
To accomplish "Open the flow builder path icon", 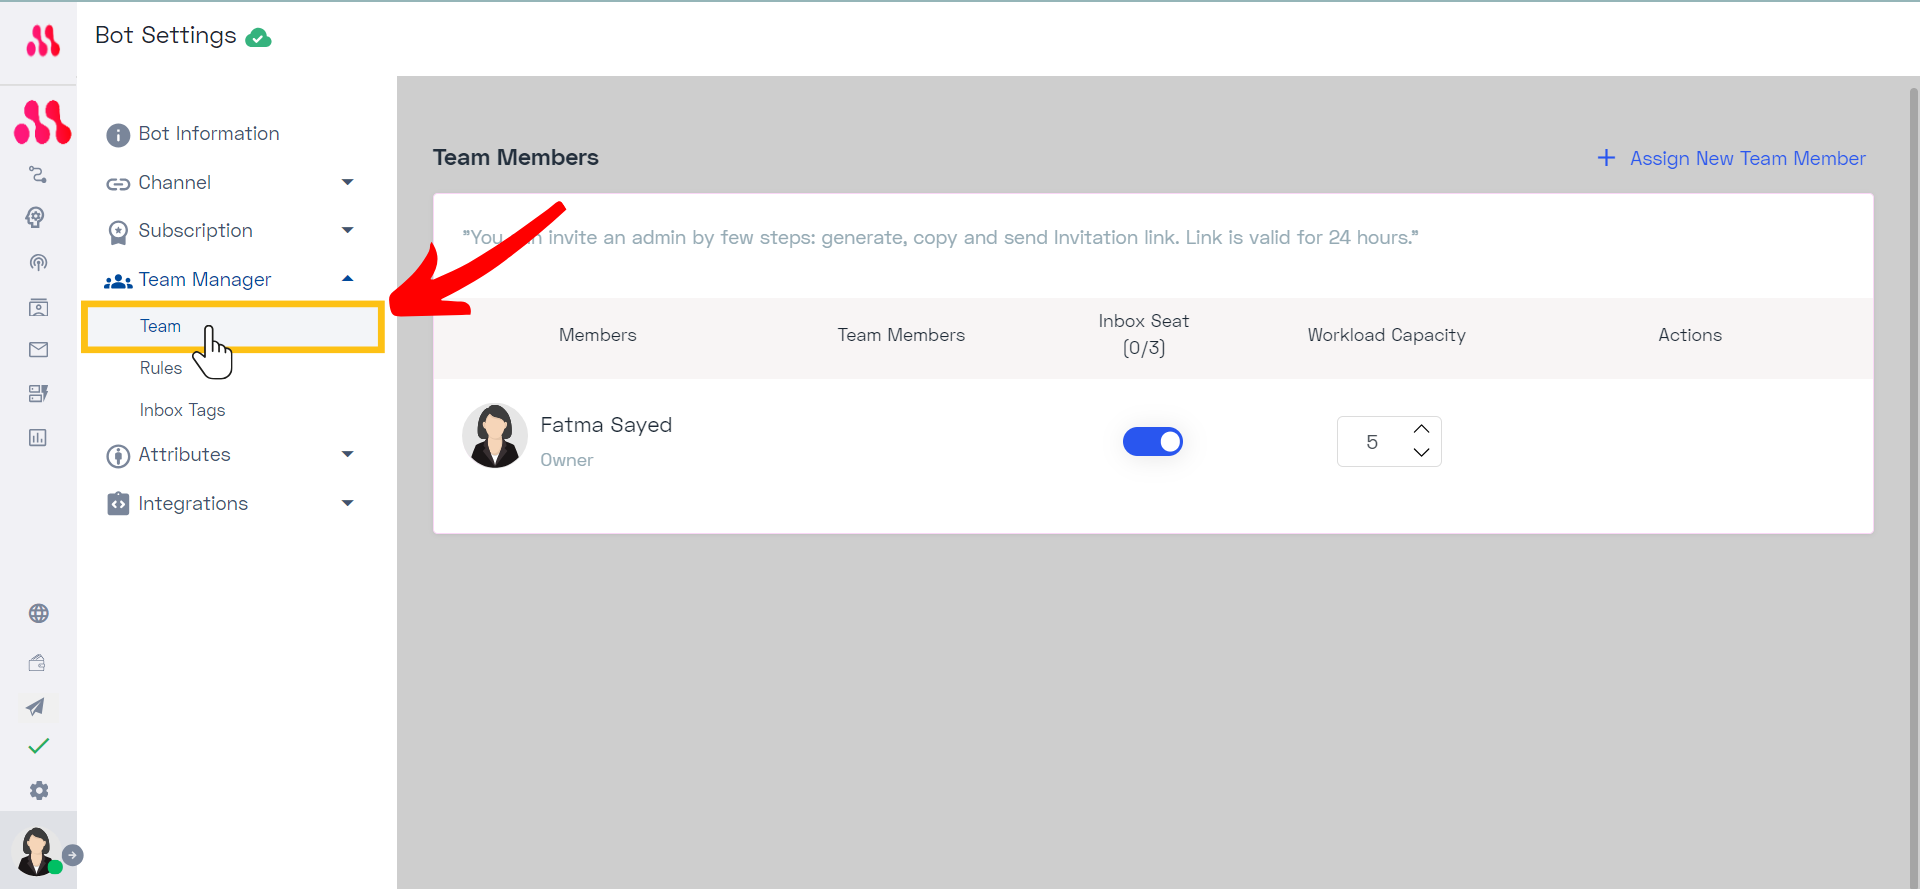I will [x=38, y=175].
